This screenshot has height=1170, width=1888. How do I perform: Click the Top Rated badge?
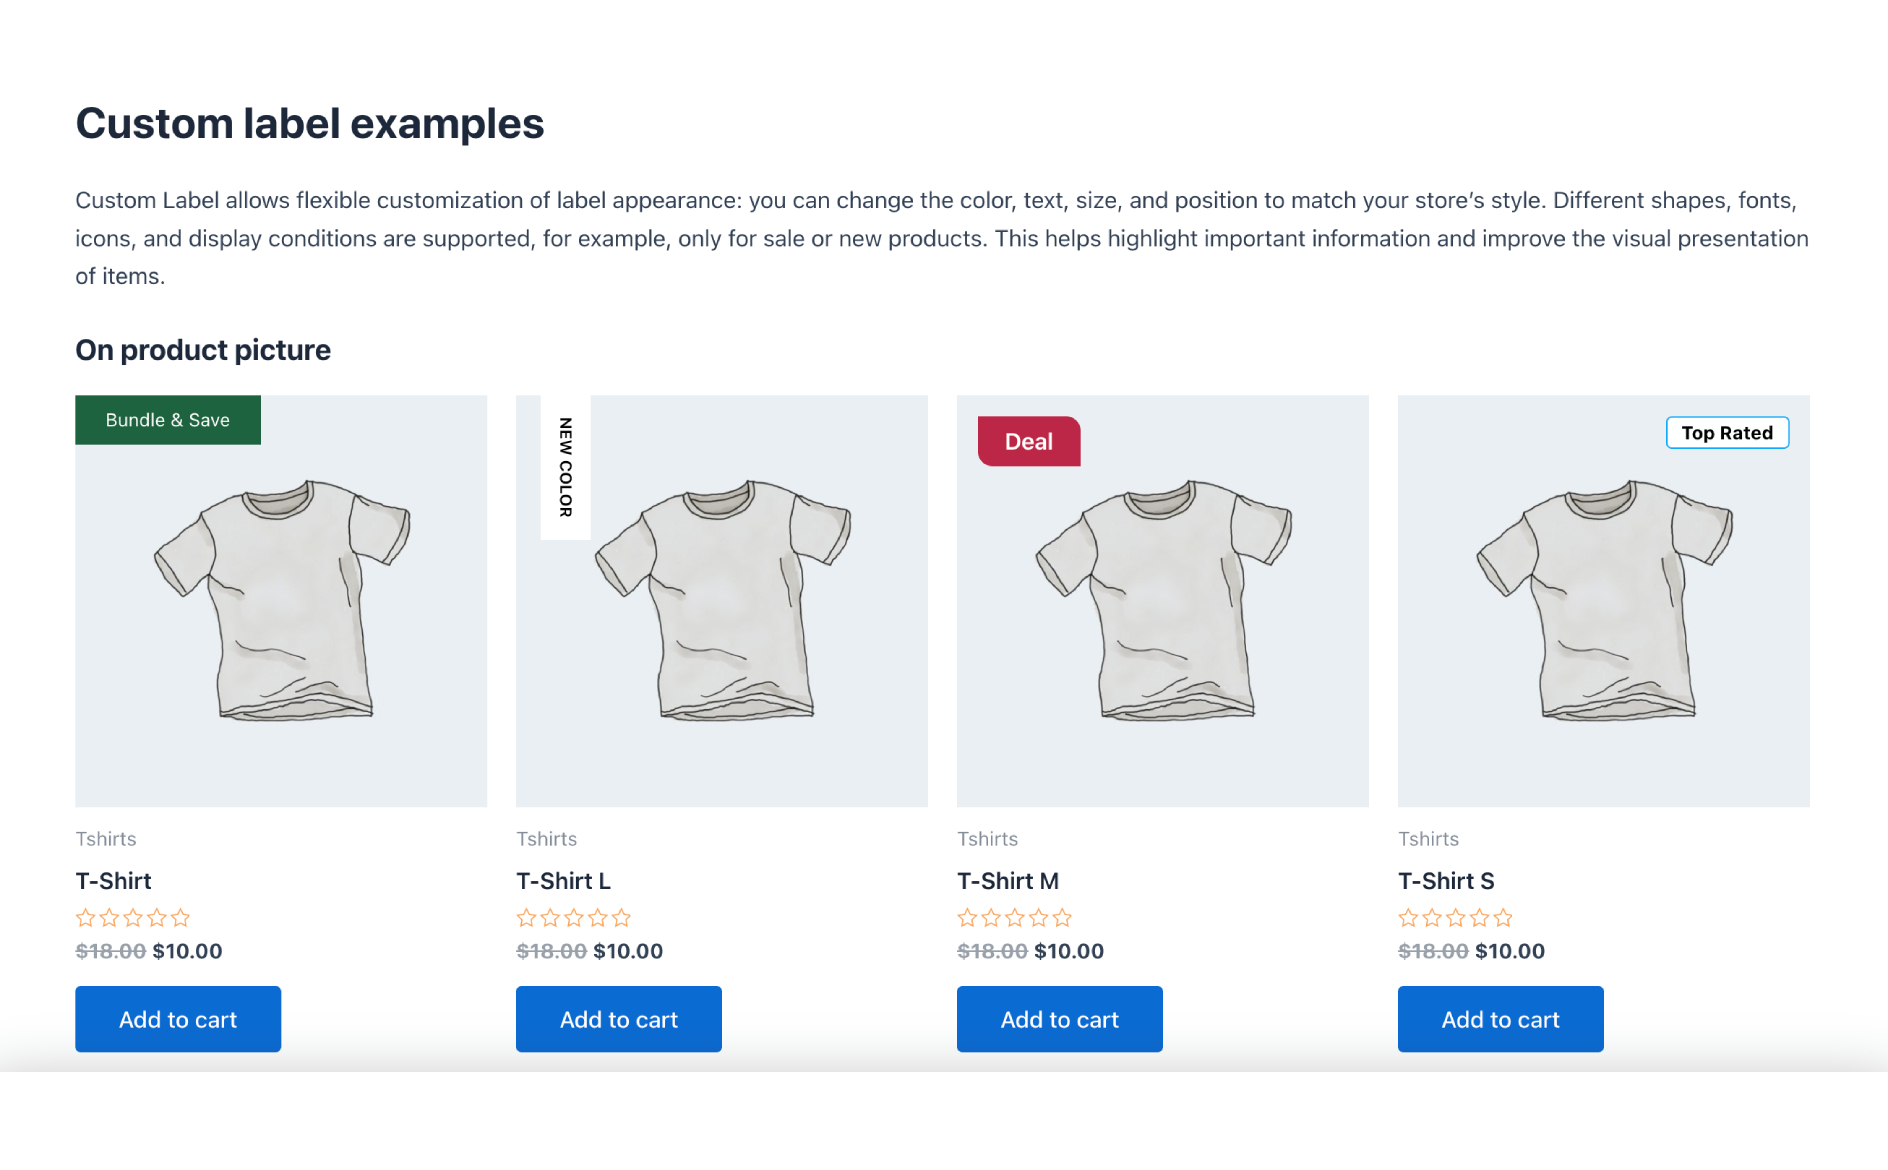[1727, 433]
